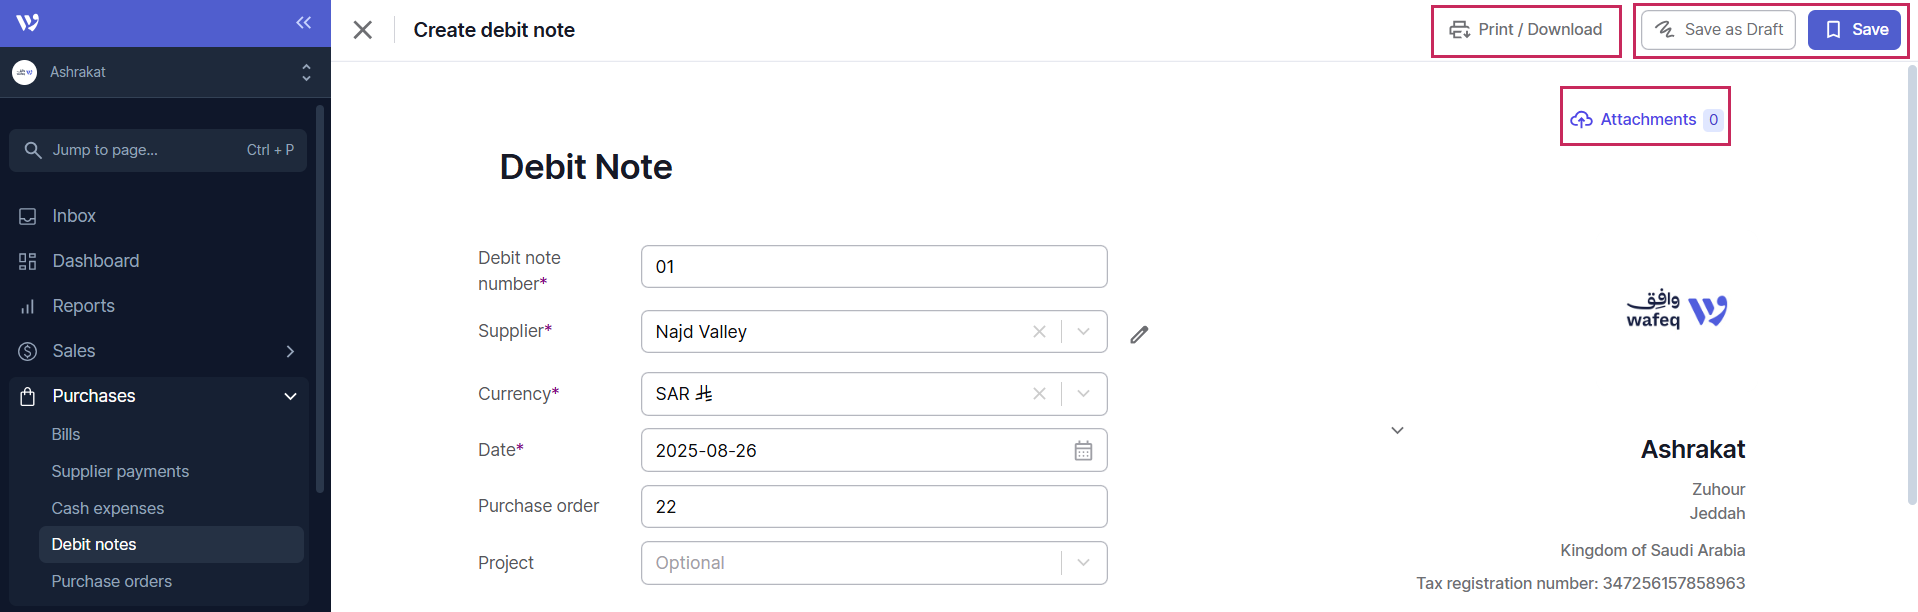Click the Print / Download button
The height and width of the screenshot is (612, 1918).
click(x=1526, y=30)
